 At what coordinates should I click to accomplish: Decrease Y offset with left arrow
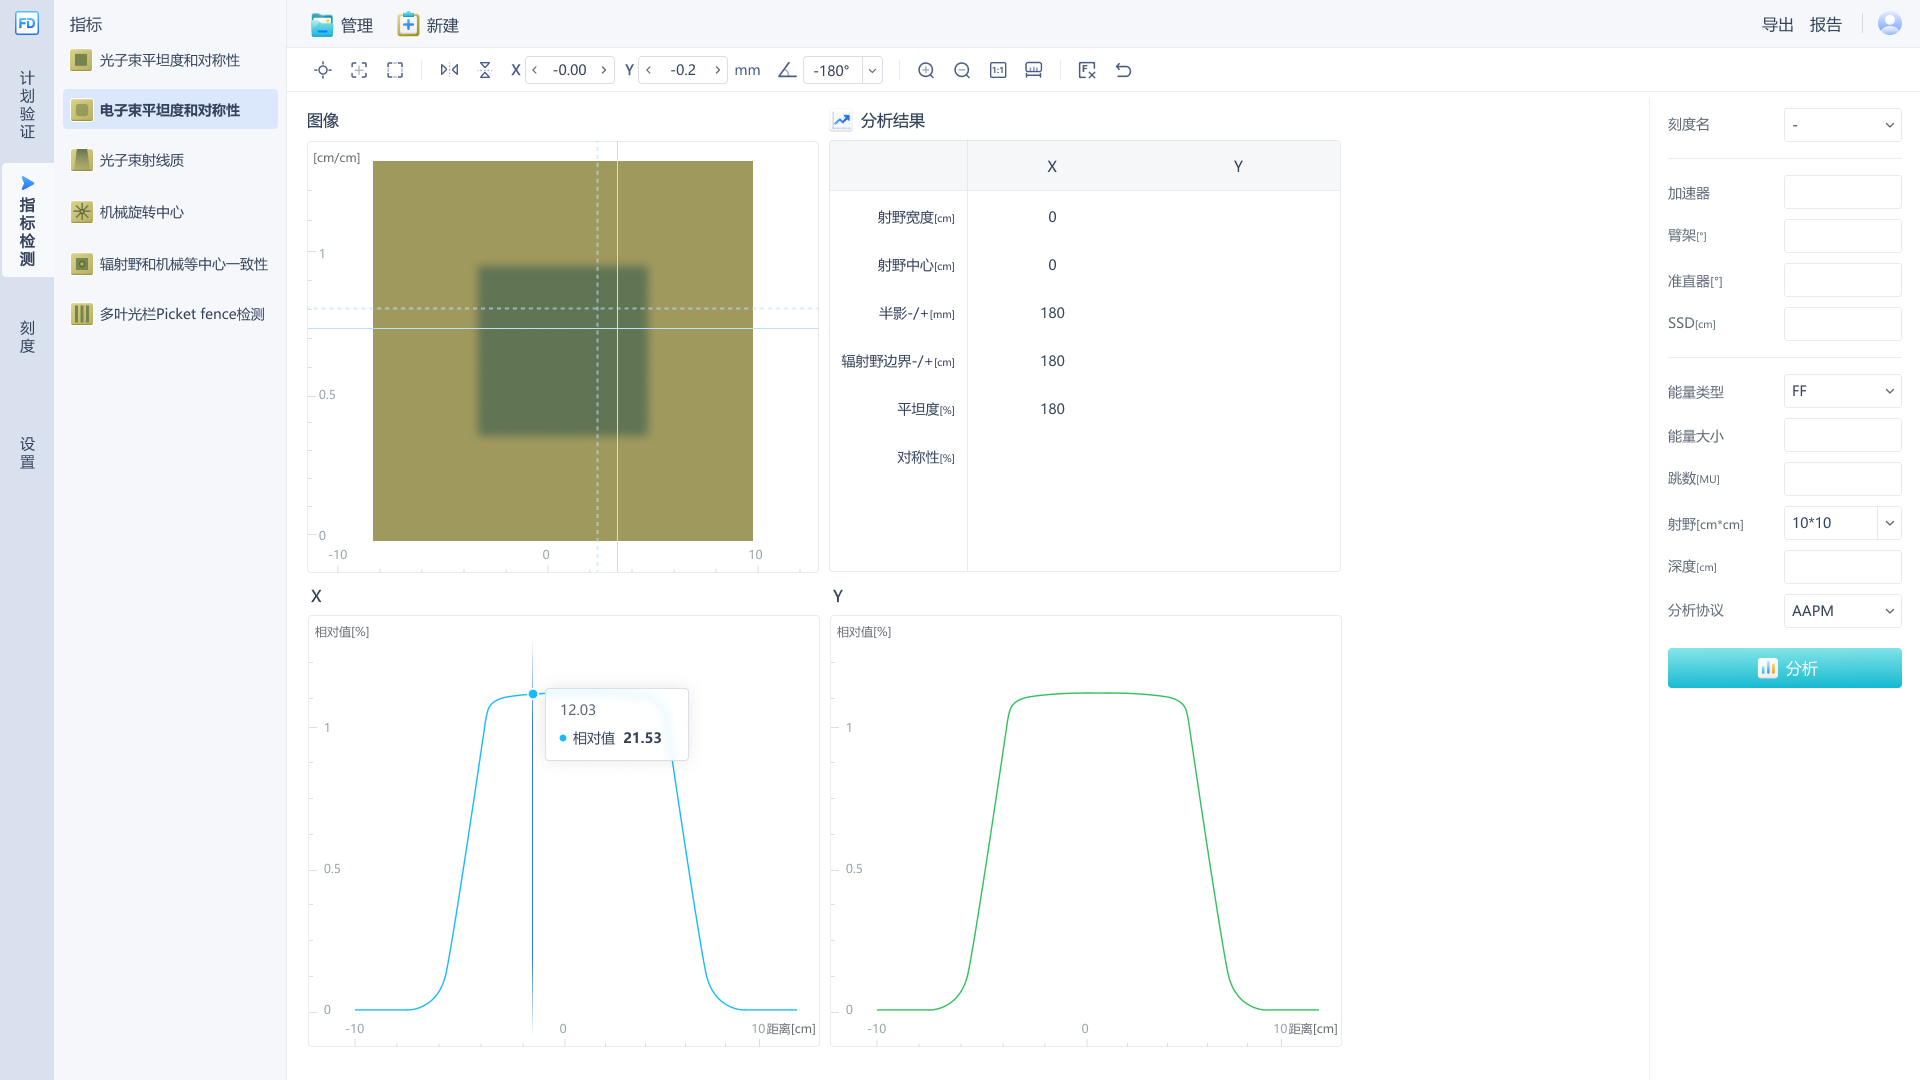tap(649, 70)
